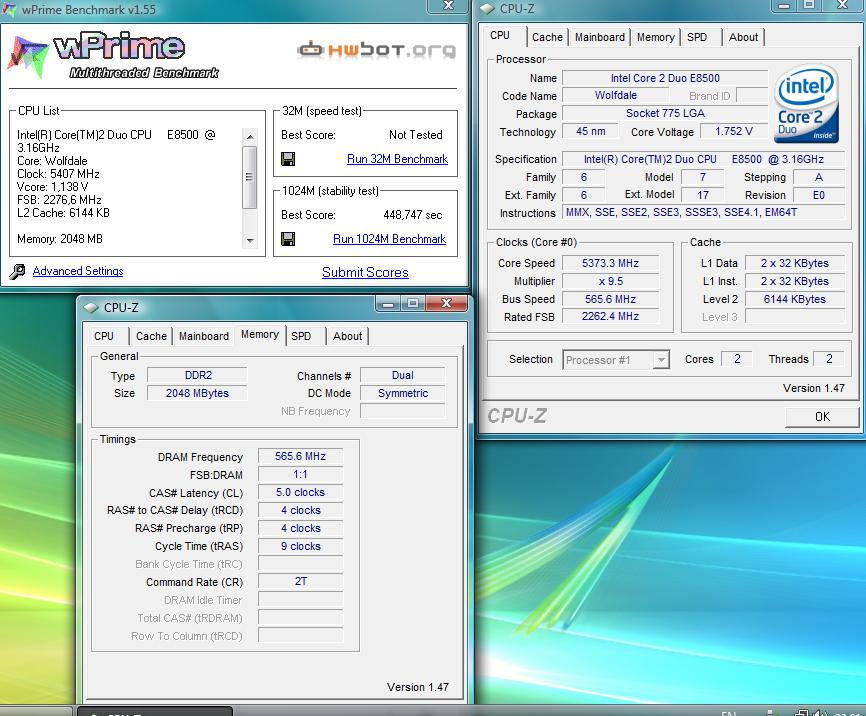Click the Code Name value Wolfdale
The width and height of the screenshot is (866, 716).
pyautogui.click(x=616, y=96)
